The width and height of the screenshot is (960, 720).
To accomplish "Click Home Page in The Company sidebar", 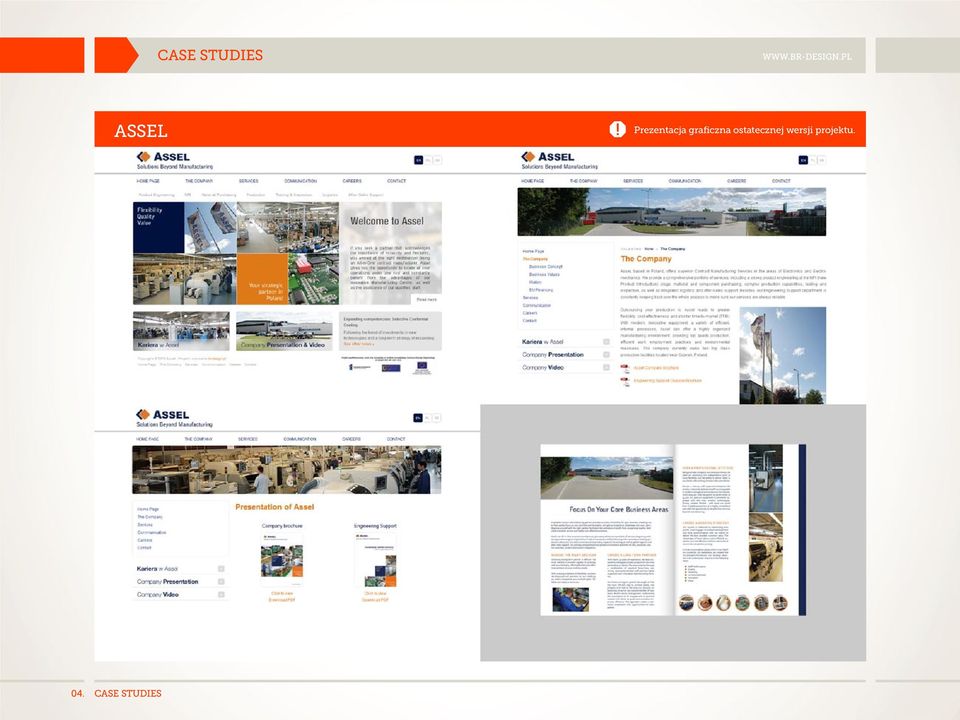I will coord(533,251).
